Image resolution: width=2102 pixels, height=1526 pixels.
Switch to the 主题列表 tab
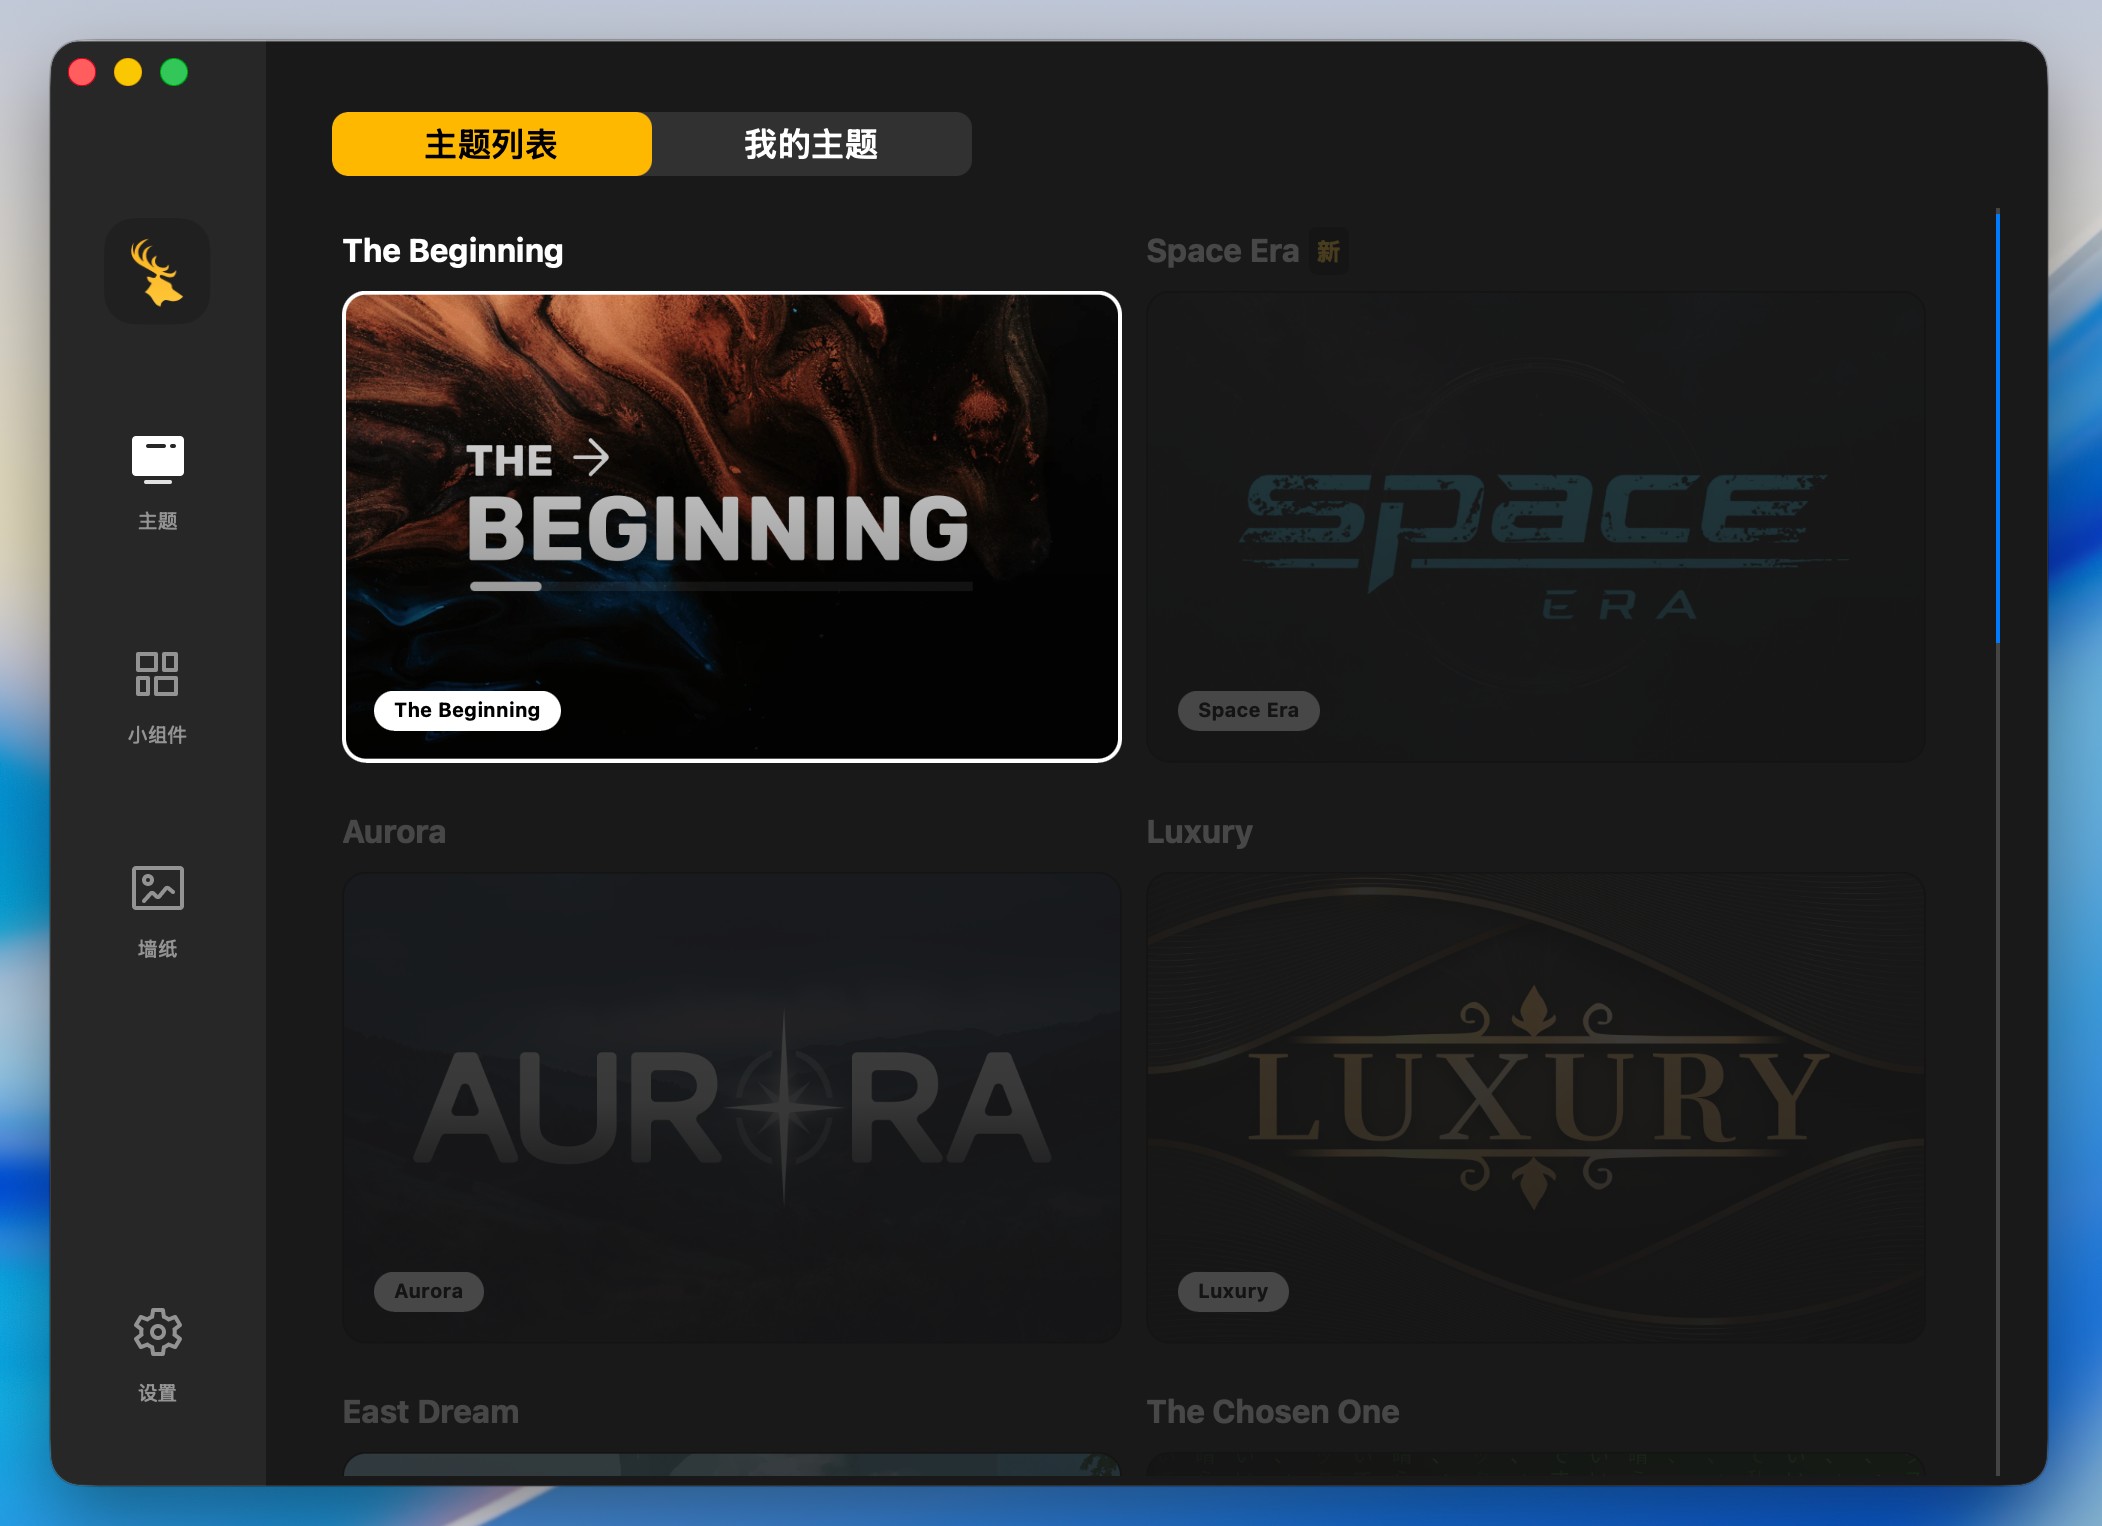pos(491,144)
